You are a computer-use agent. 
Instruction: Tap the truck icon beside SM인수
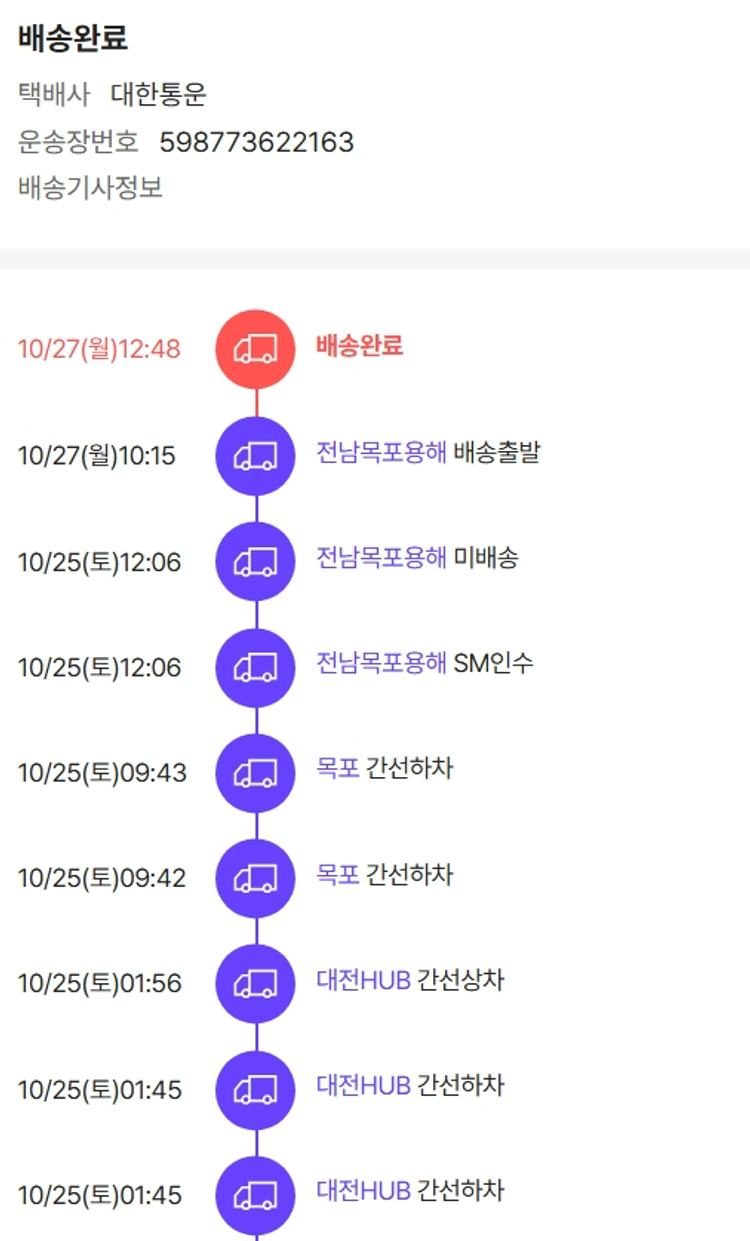click(x=256, y=667)
